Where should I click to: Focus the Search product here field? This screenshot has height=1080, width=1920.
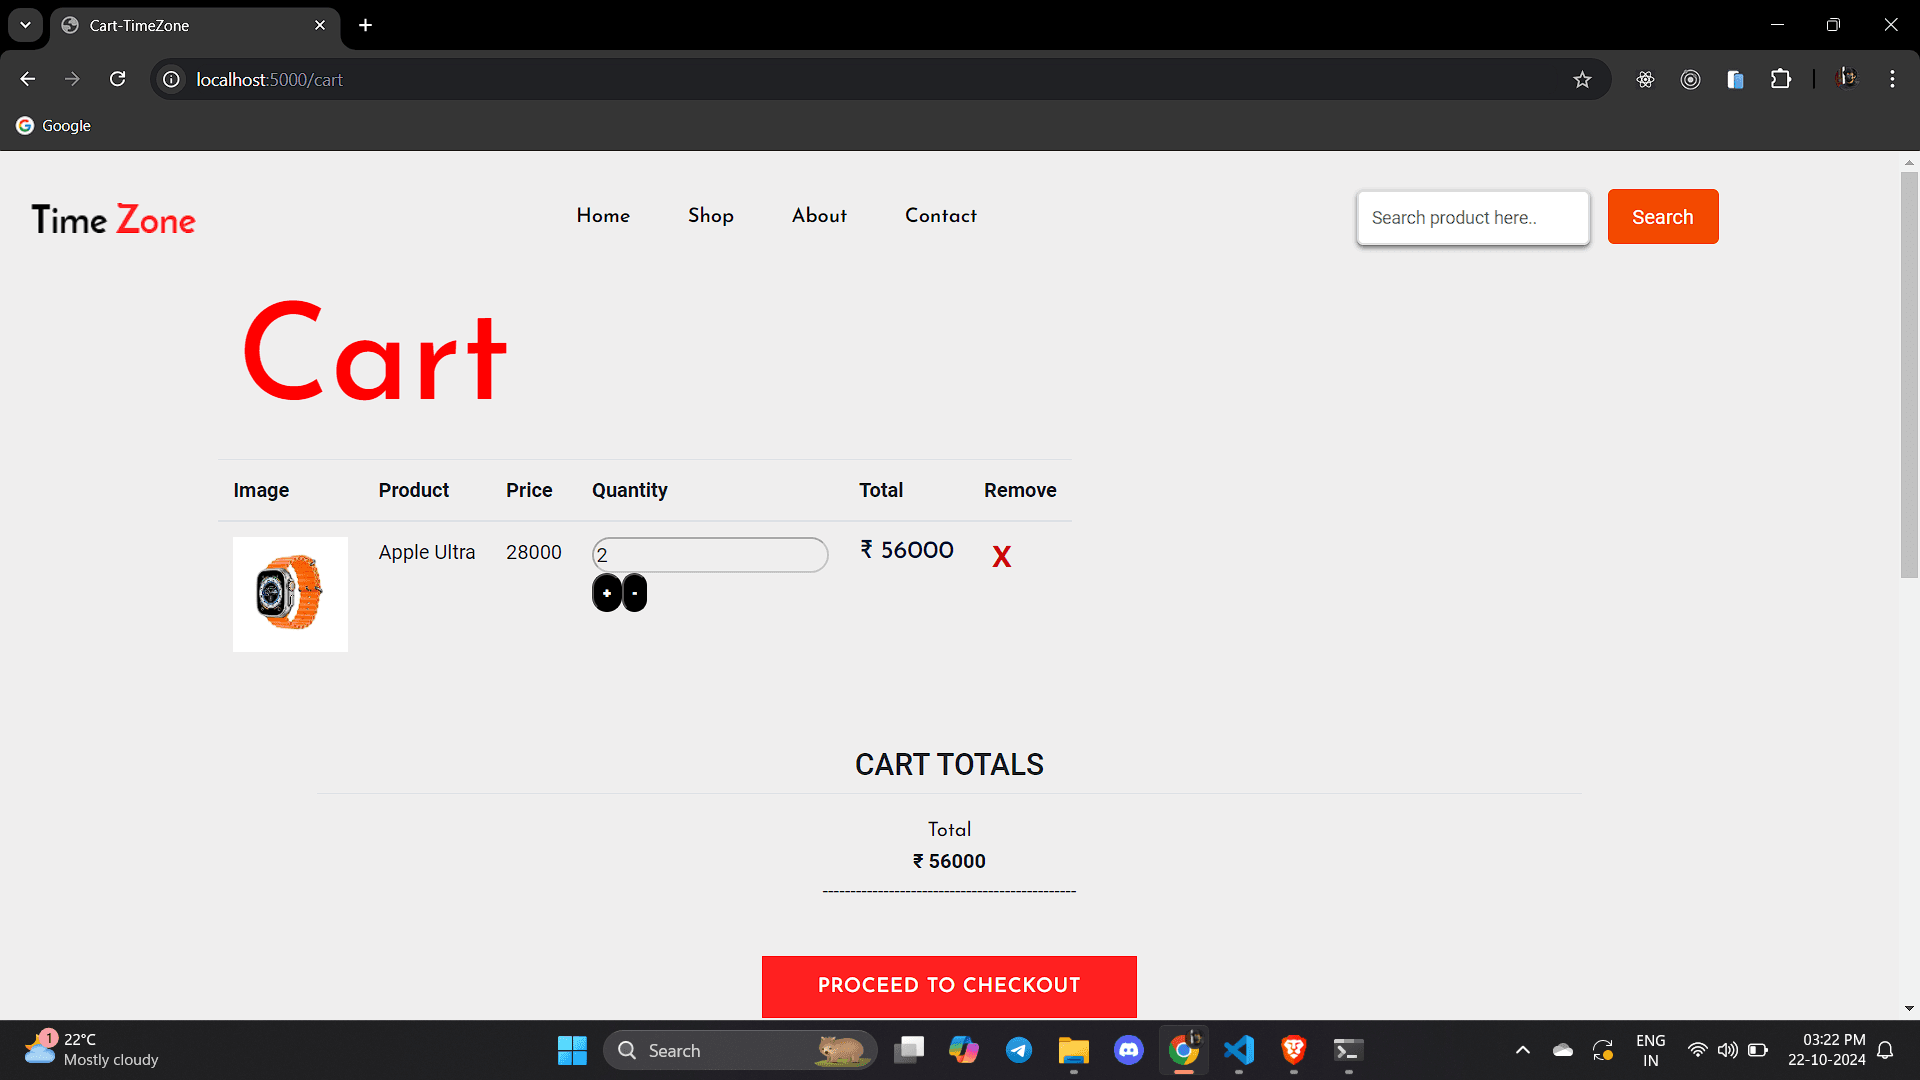point(1473,217)
